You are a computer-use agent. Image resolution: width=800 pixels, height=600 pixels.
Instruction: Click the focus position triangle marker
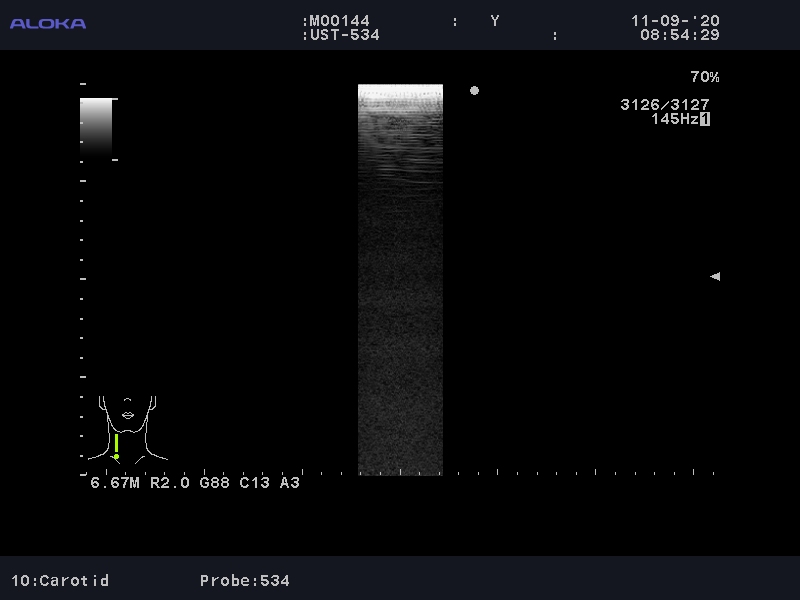(x=714, y=276)
